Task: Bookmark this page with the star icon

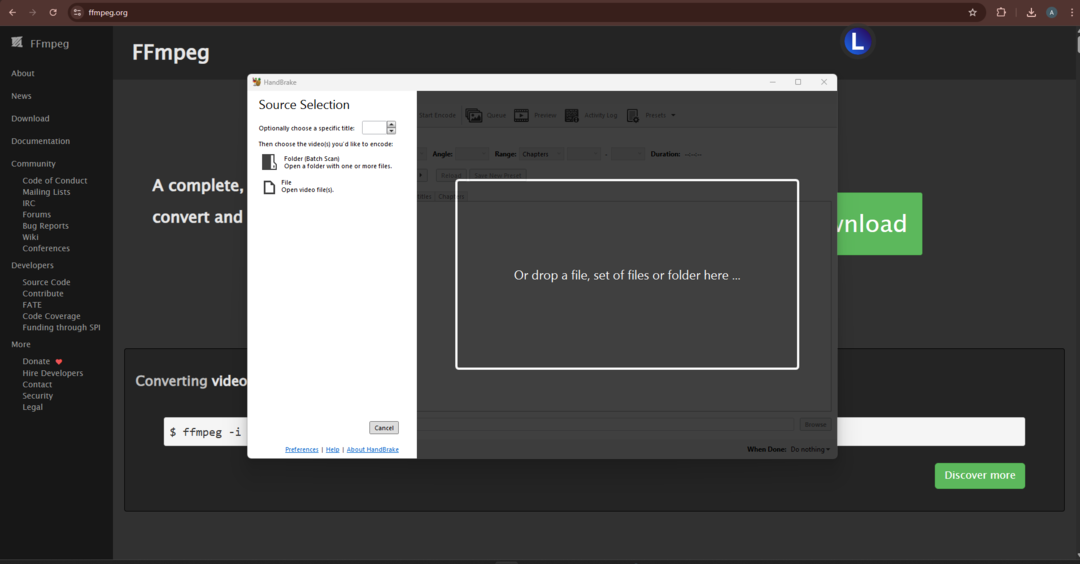Action: [x=973, y=12]
